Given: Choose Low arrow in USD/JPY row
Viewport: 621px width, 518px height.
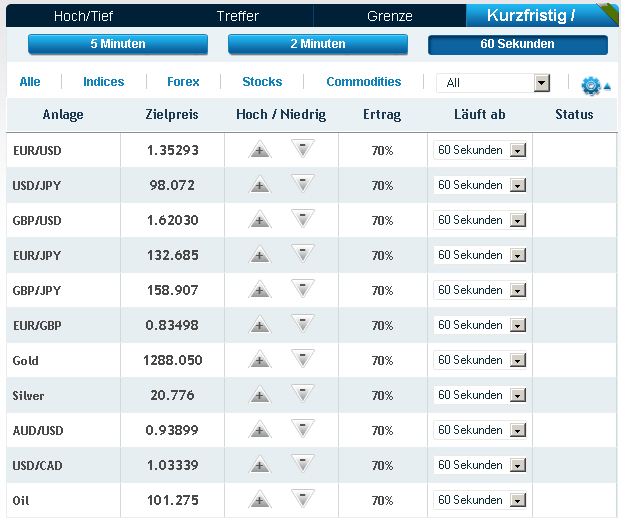Looking at the screenshot, I should coord(303,183).
